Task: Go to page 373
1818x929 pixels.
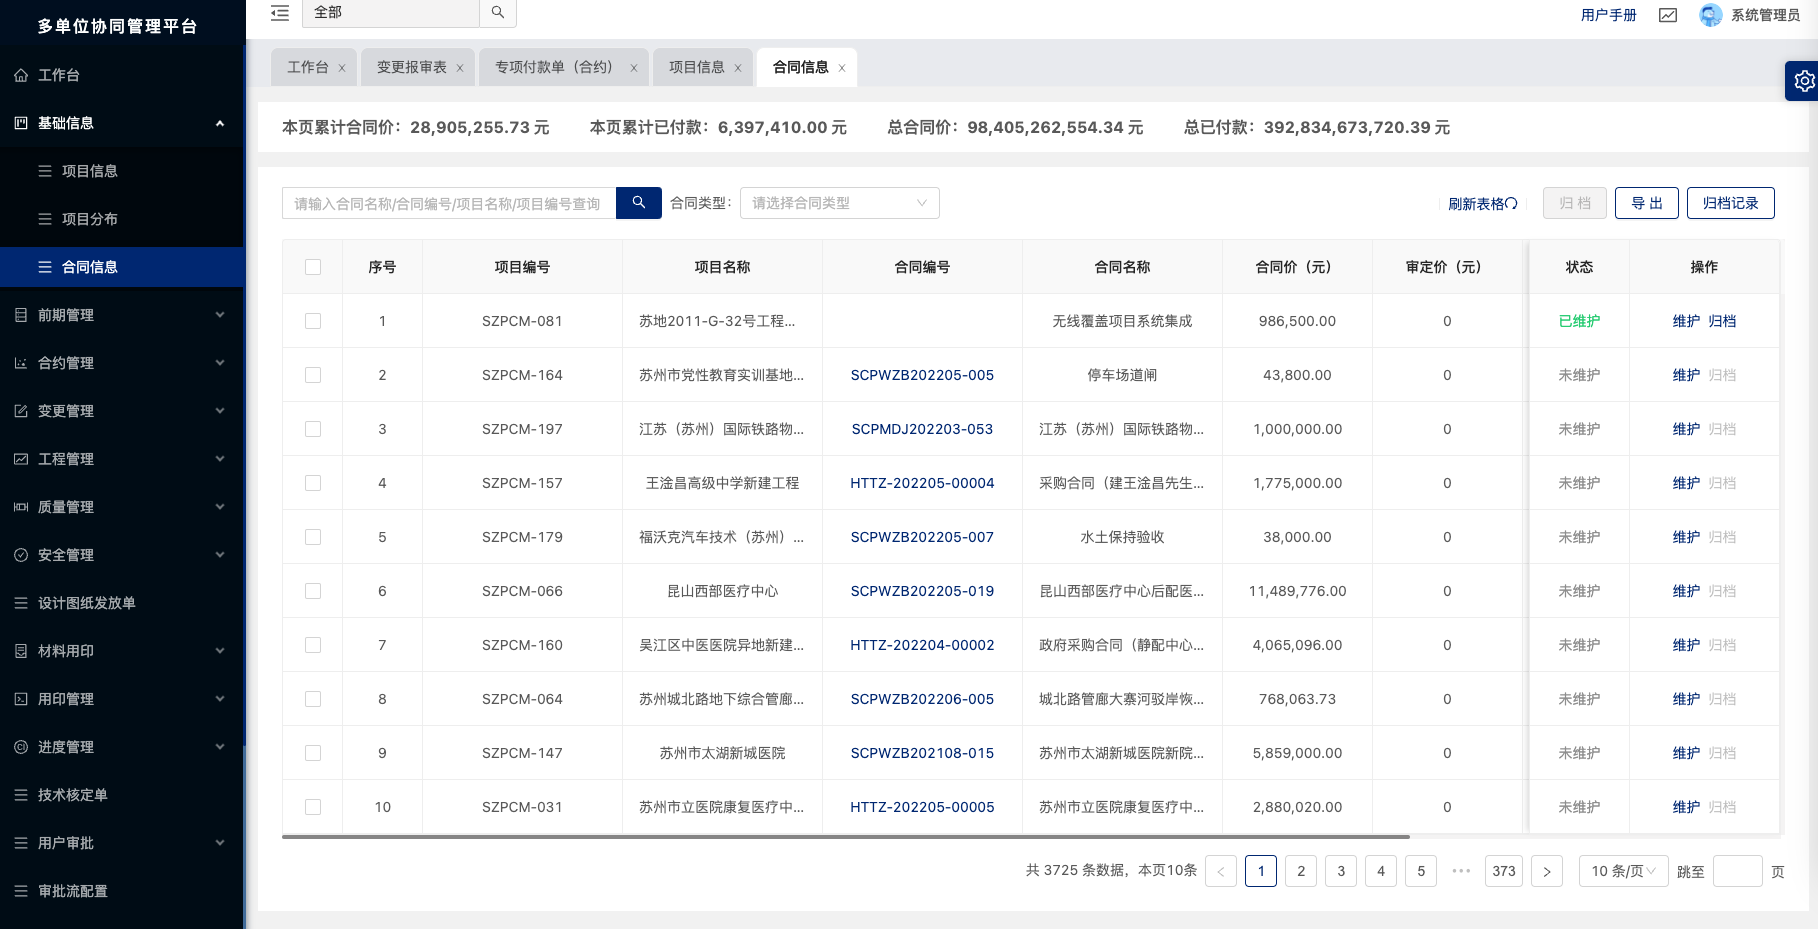Action: (x=1504, y=871)
